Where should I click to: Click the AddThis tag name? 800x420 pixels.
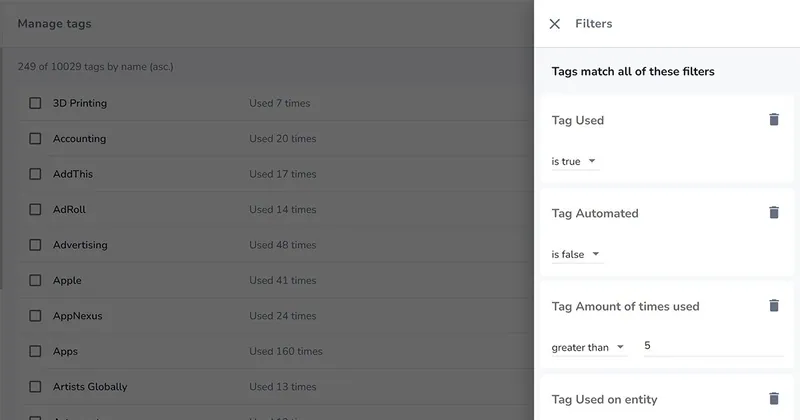click(73, 174)
